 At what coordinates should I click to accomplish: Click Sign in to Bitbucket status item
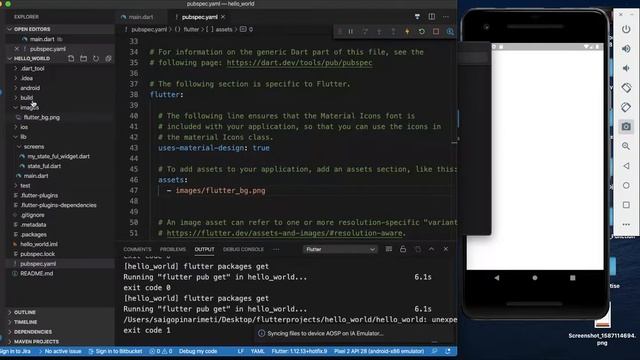pos(116,351)
